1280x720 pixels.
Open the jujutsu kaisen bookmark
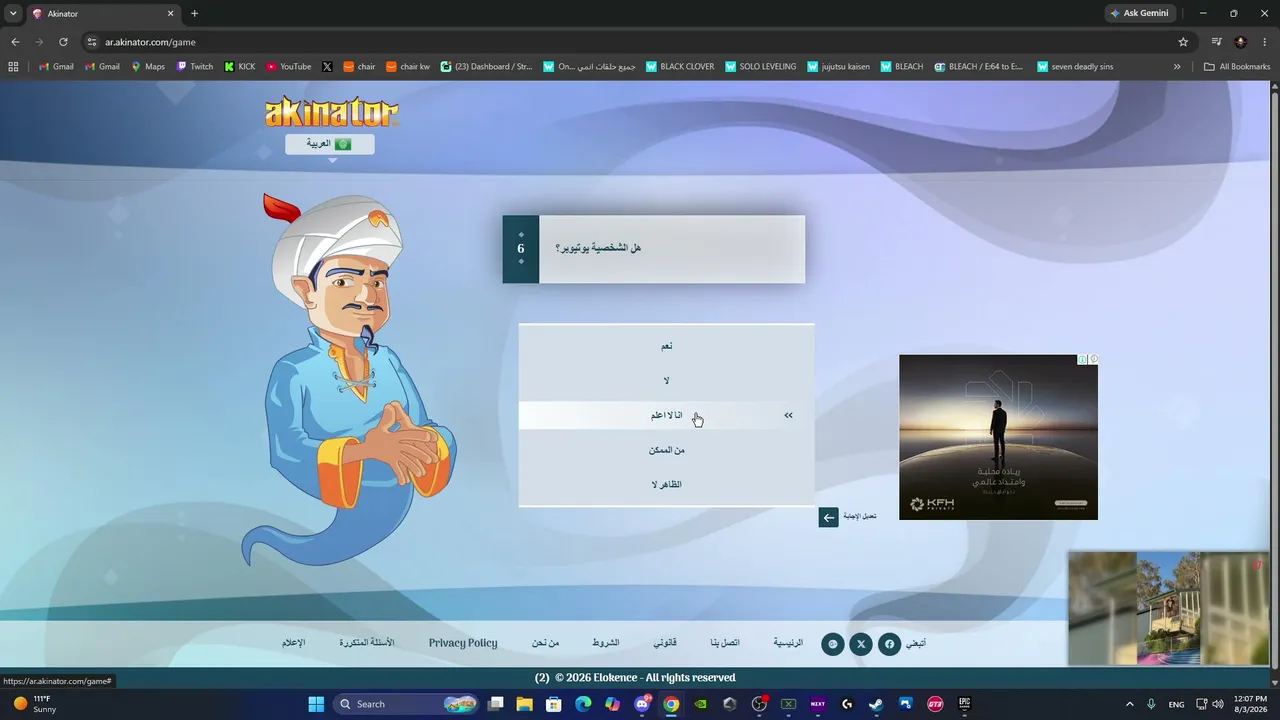839,67
